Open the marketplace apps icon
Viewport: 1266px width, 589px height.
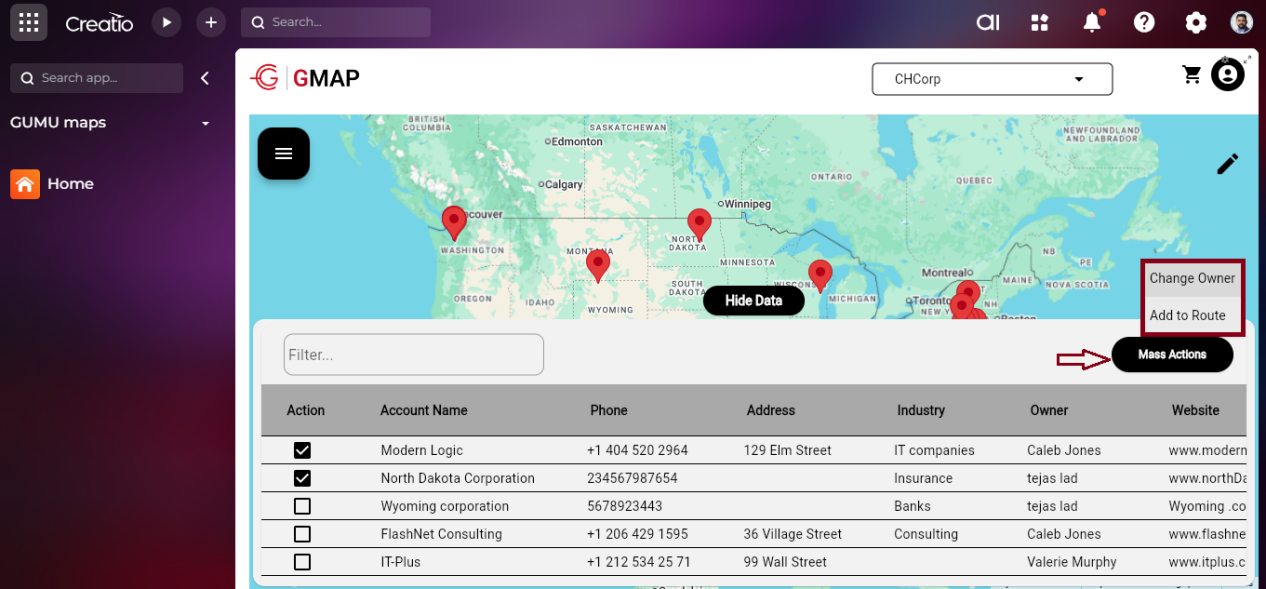click(x=1040, y=22)
